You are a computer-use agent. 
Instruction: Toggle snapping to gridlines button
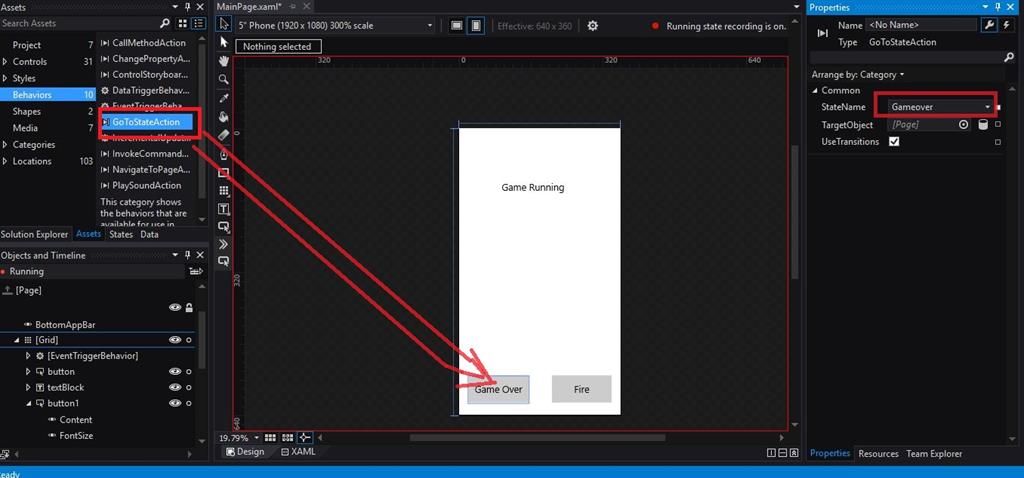coord(287,438)
